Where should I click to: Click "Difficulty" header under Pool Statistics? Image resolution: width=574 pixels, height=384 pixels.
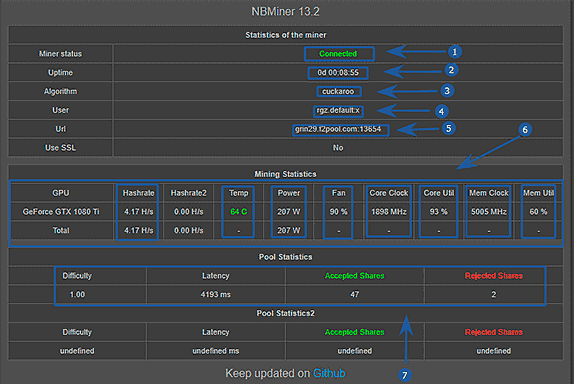tap(77, 276)
